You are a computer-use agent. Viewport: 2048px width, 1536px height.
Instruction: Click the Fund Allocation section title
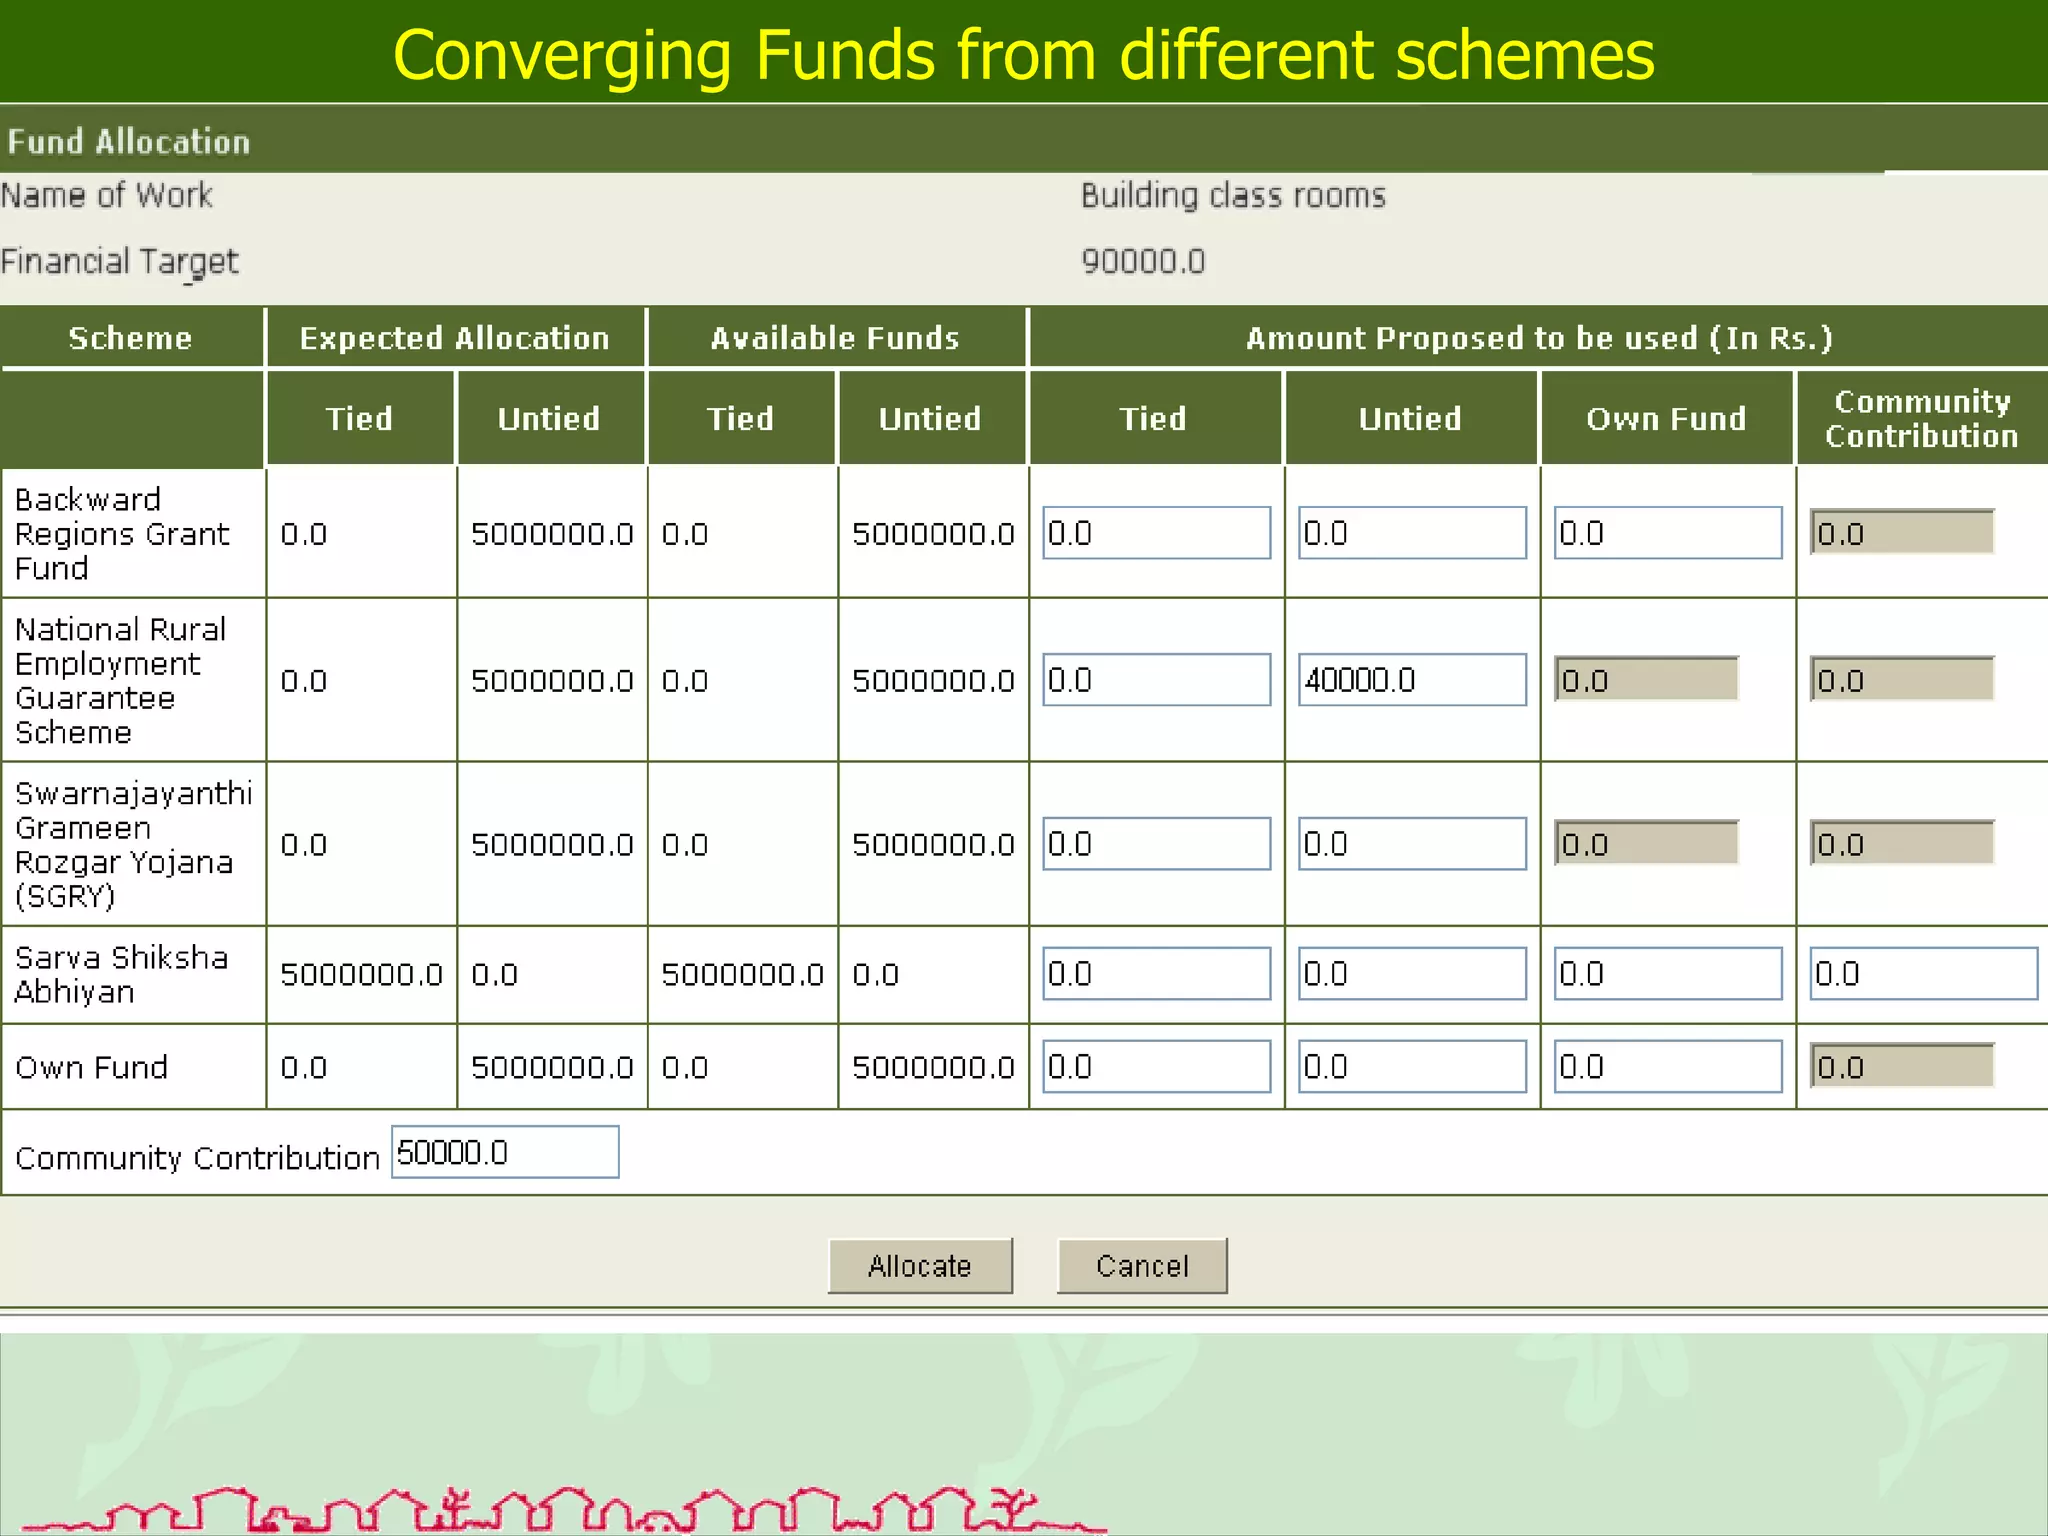129,142
